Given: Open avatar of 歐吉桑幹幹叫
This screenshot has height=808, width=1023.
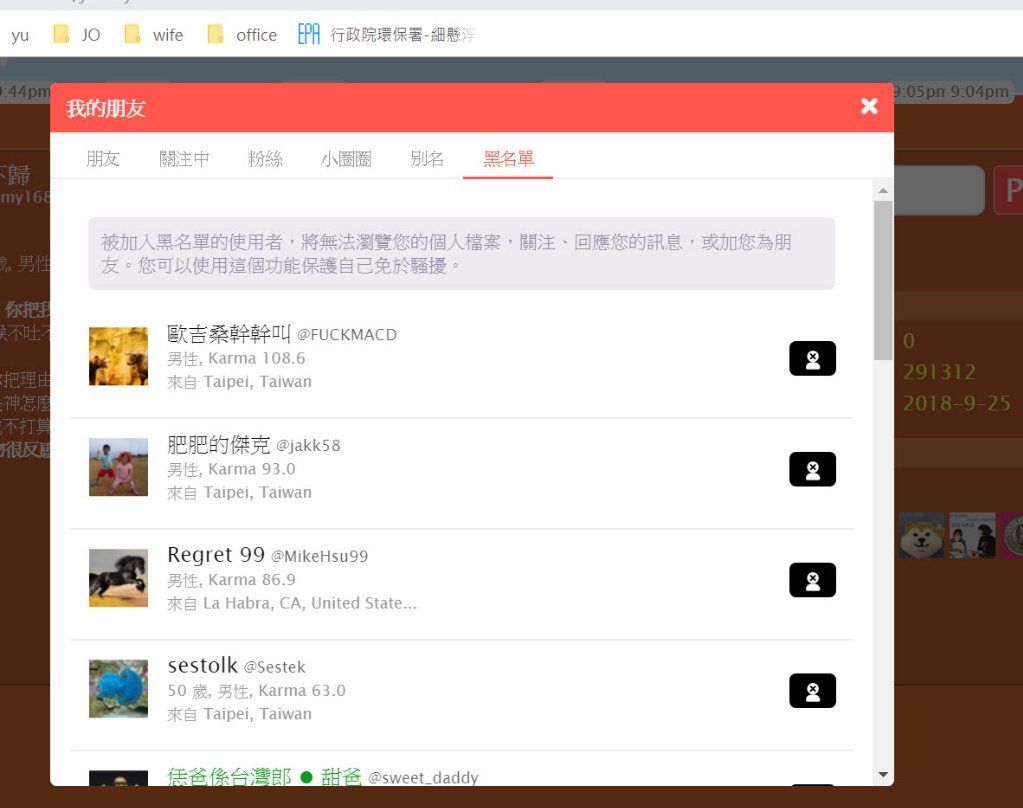Looking at the screenshot, I should [118, 356].
